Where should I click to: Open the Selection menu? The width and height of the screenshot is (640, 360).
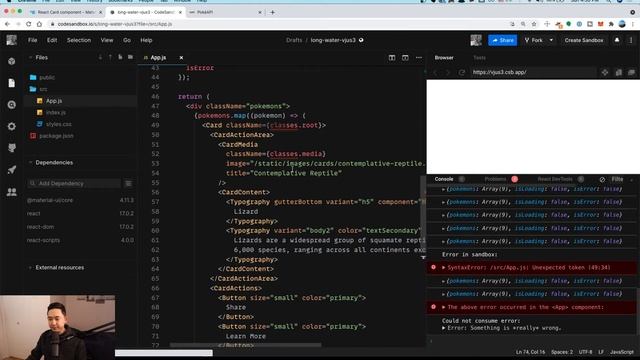(x=79, y=40)
